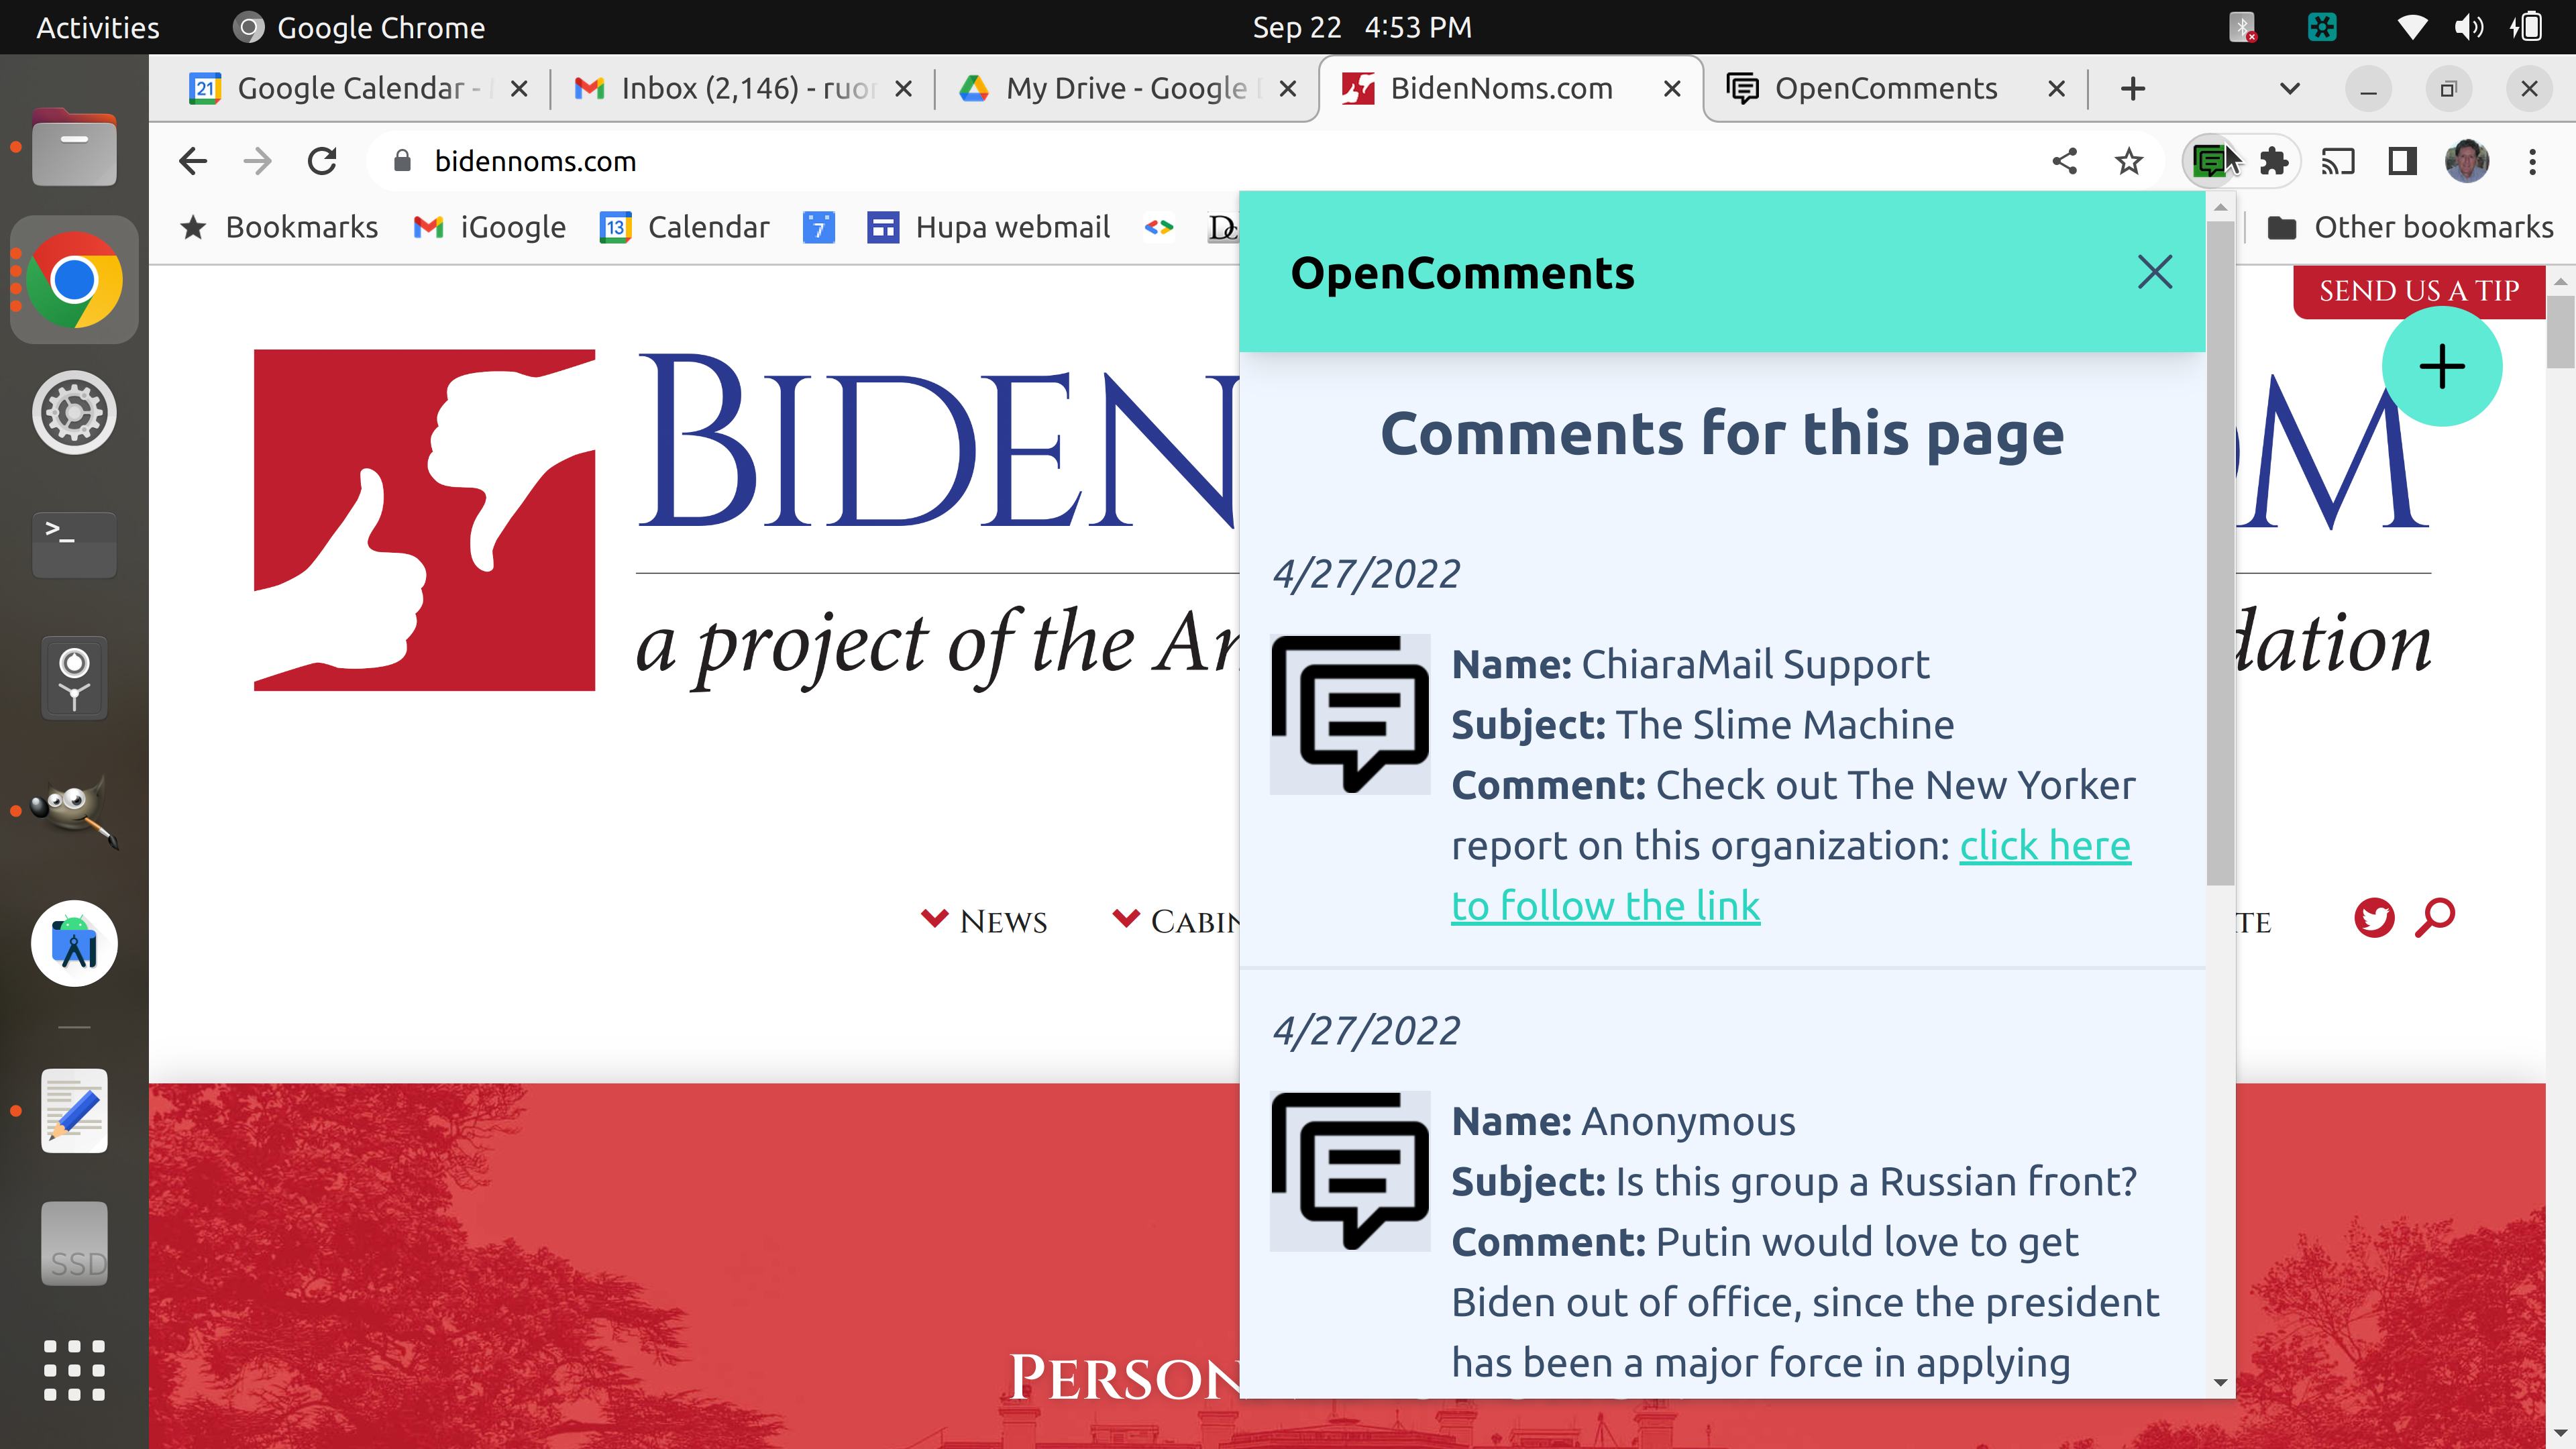
Task: Close the OpenComments tab
Action: [2056, 88]
